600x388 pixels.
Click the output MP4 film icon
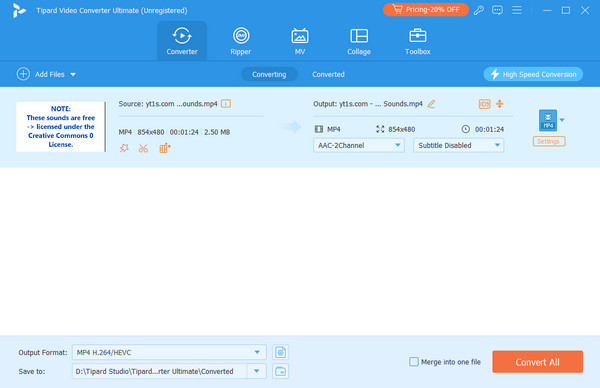318,129
